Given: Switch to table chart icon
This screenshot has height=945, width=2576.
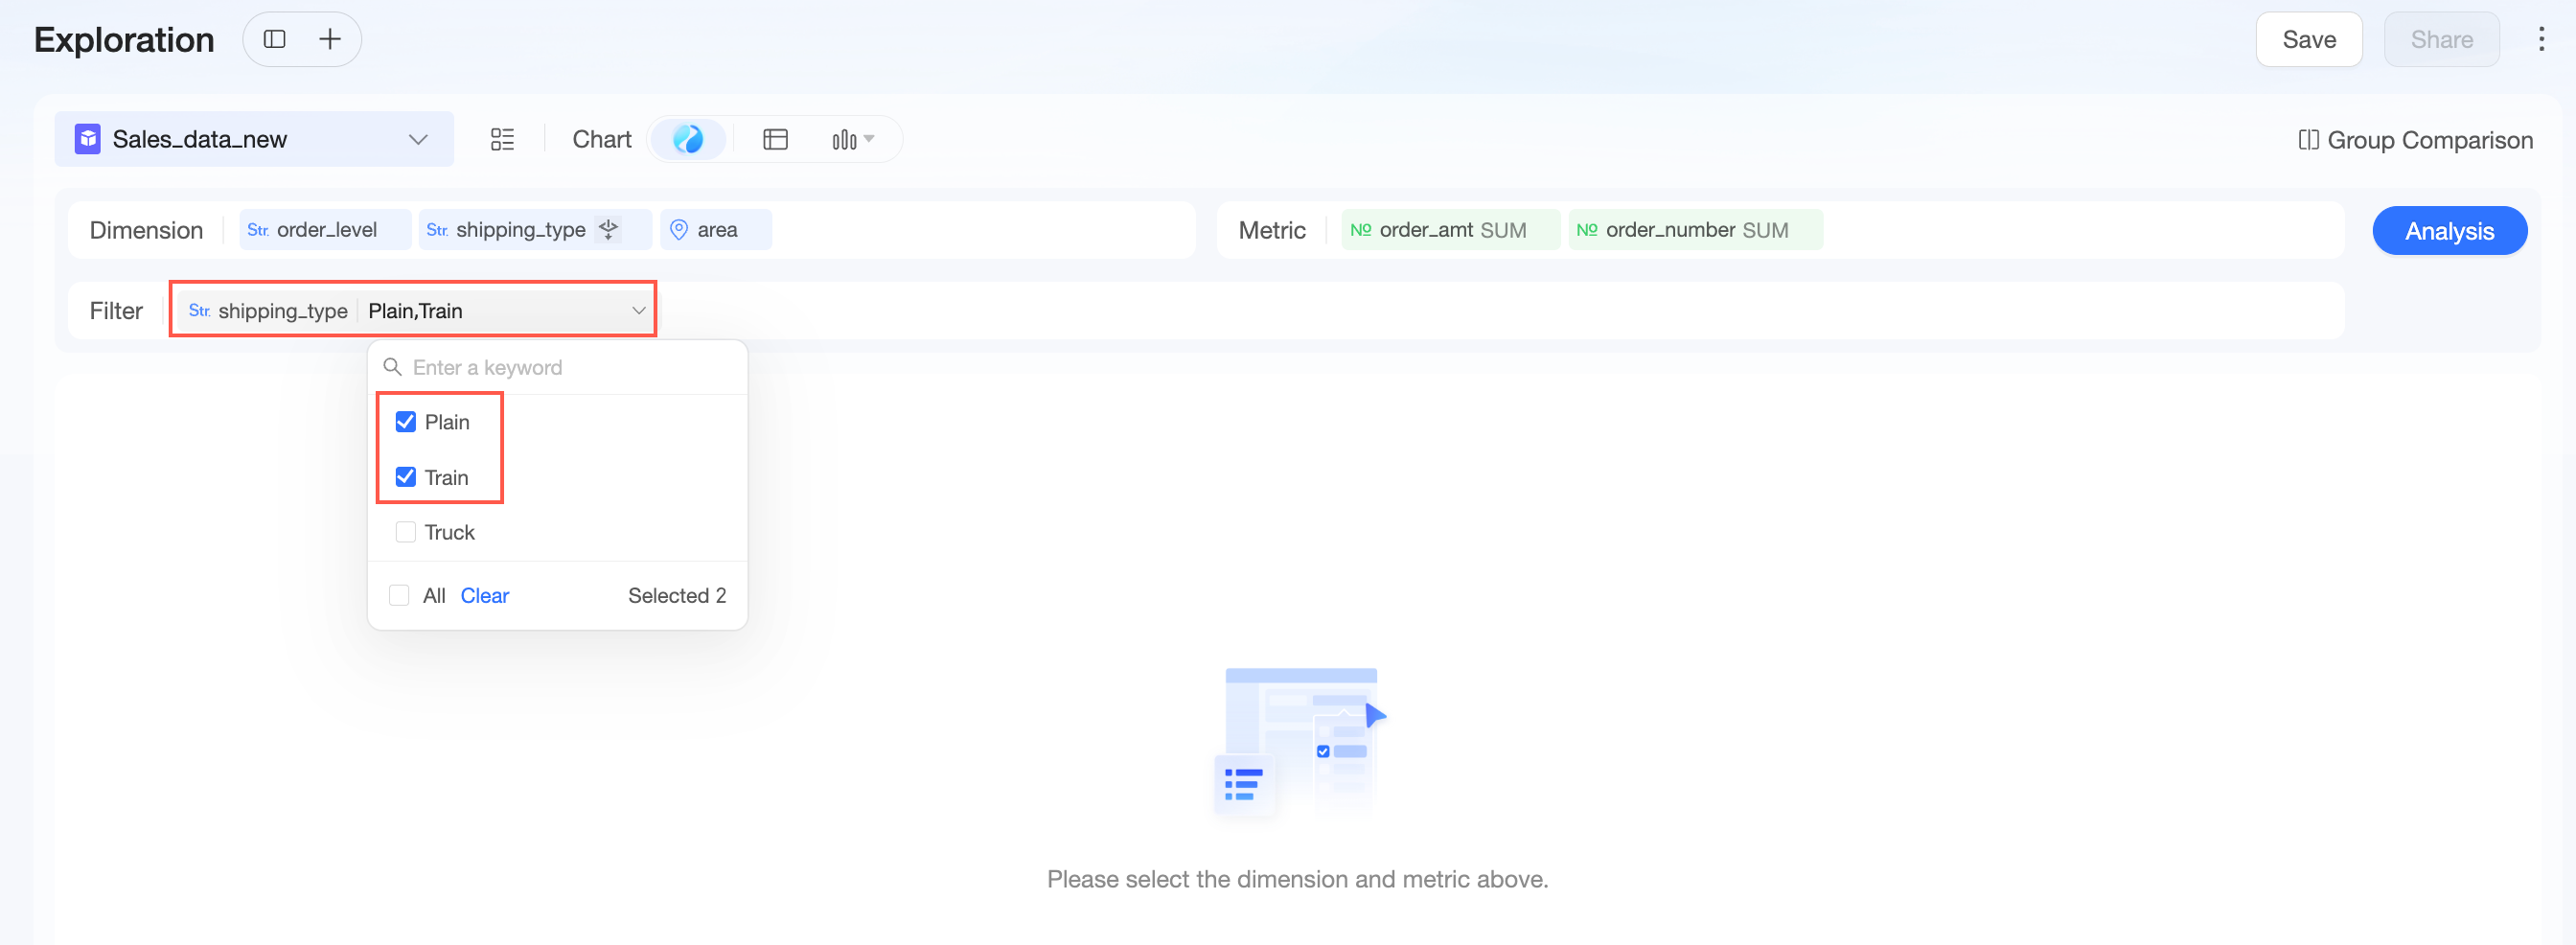Looking at the screenshot, I should pyautogui.click(x=775, y=139).
